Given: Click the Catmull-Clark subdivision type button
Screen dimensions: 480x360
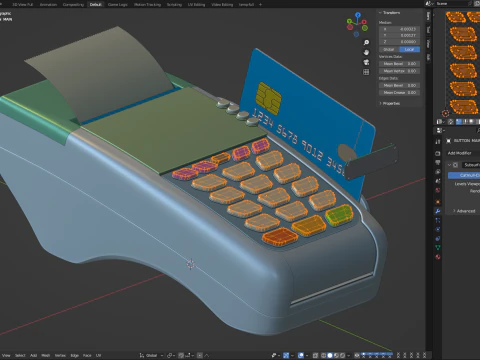Looking at the screenshot, I should [x=464, y=175].
